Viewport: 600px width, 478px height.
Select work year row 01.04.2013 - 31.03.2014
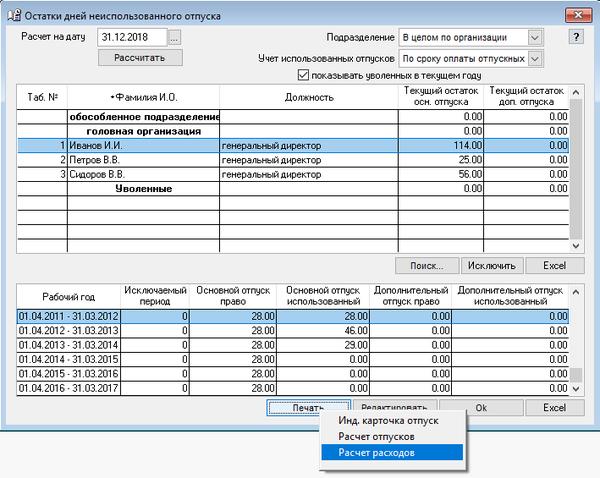tap(68, 344)
